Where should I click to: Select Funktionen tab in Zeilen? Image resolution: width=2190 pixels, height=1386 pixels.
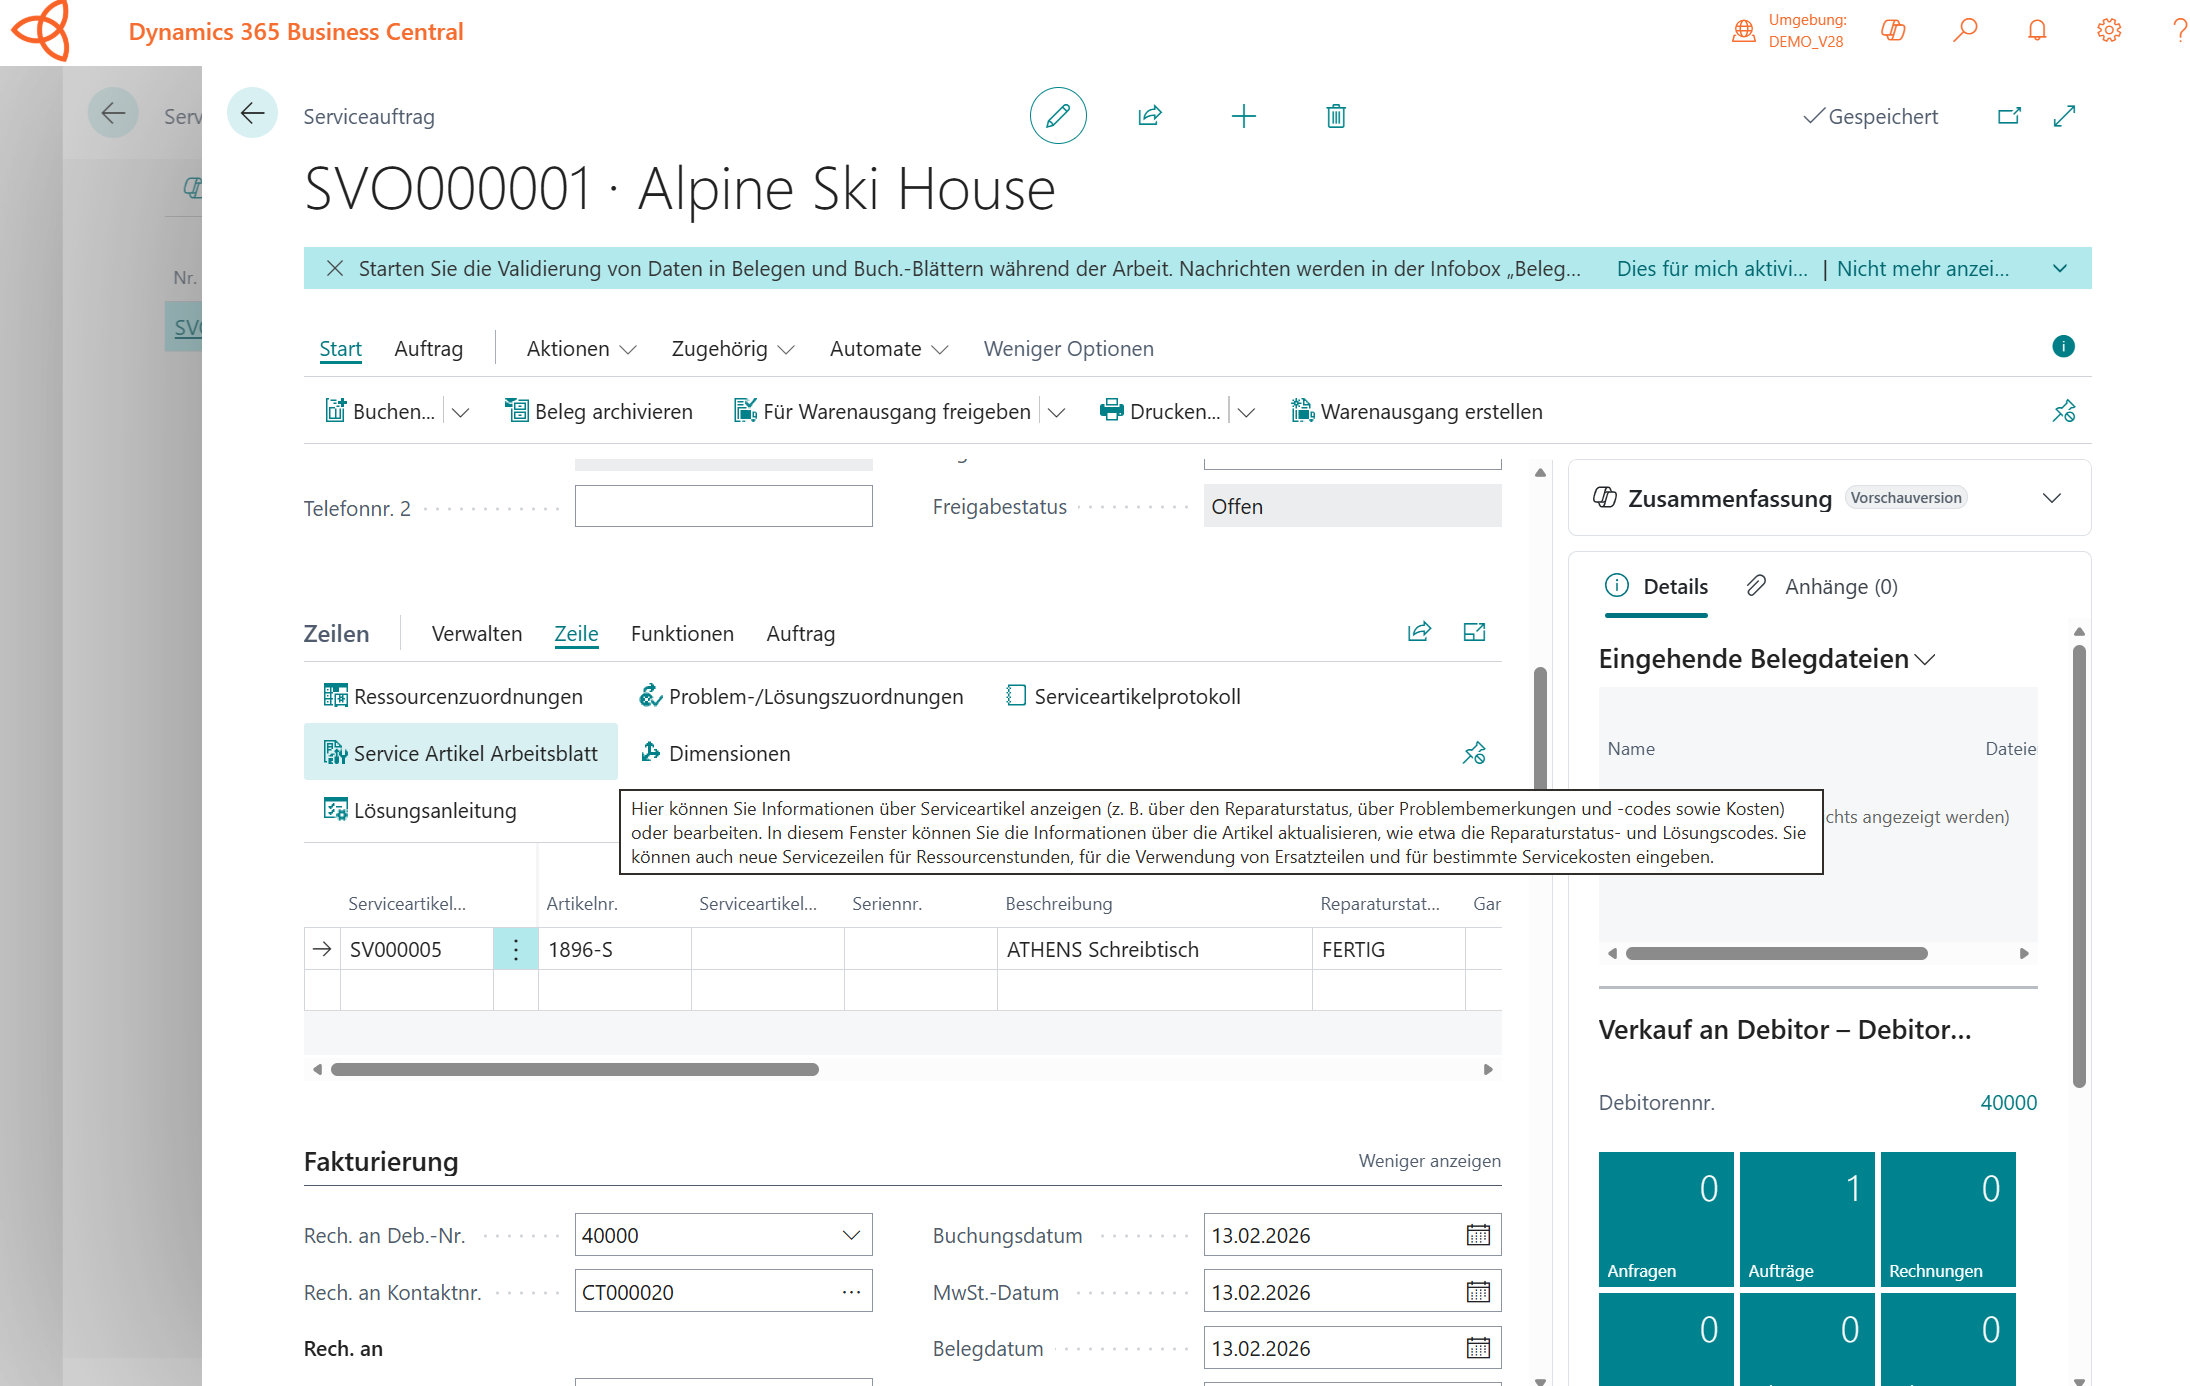point(682,634)
